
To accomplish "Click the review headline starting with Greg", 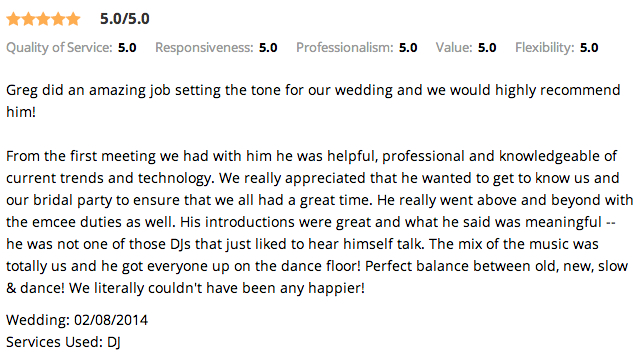I will pos(314,101).
